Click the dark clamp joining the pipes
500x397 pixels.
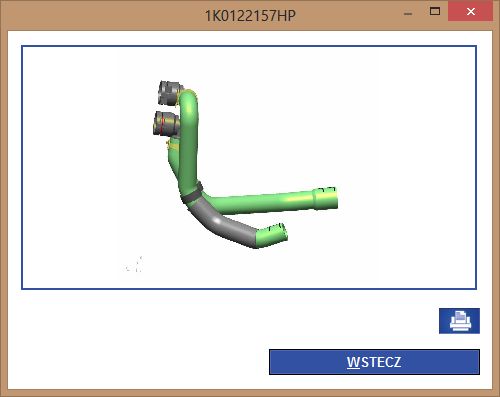192,194
